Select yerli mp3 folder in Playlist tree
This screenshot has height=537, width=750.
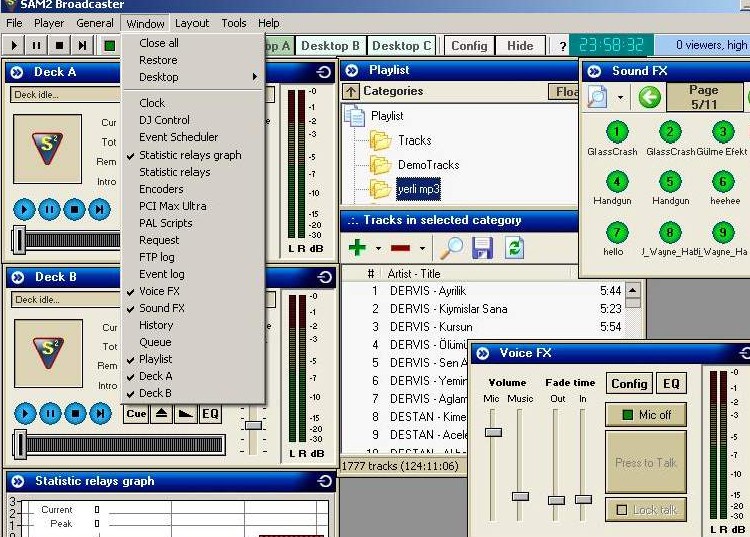[x=418, y=189]
